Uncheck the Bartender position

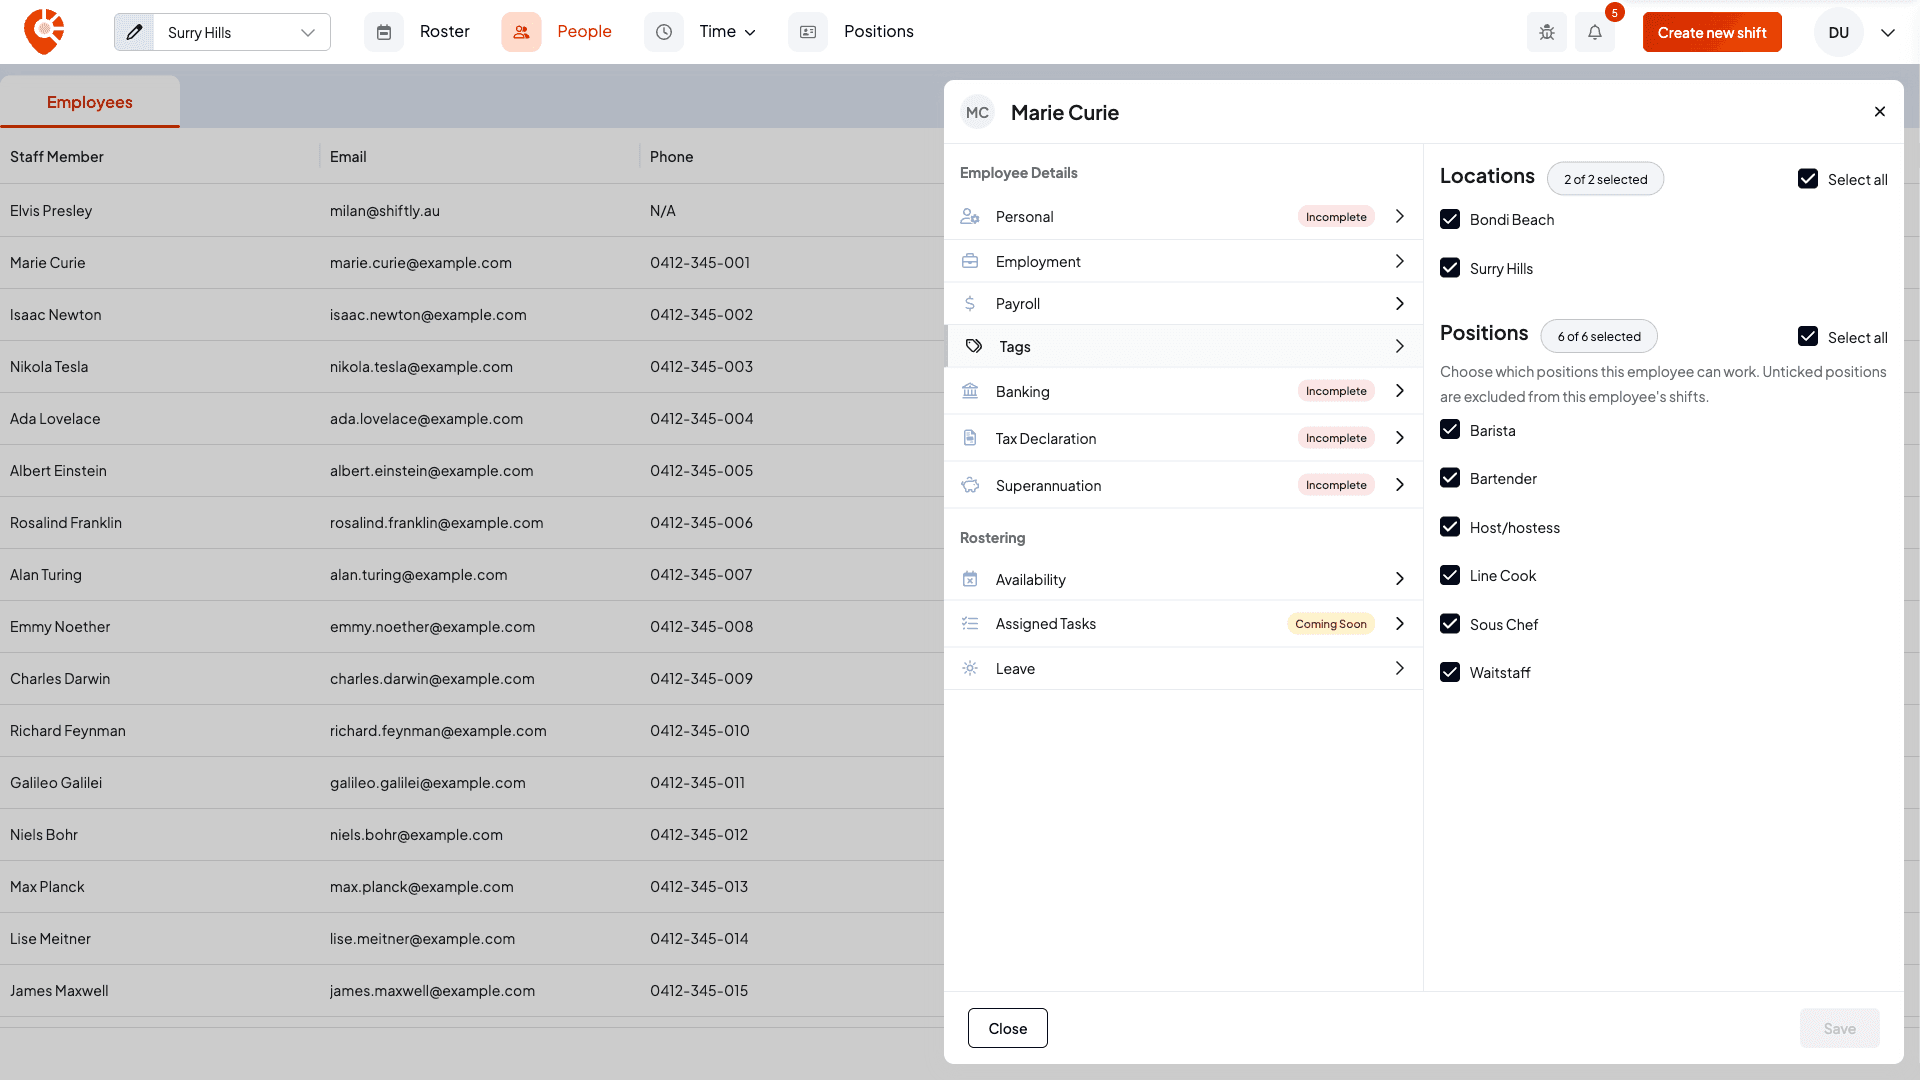1450,478
